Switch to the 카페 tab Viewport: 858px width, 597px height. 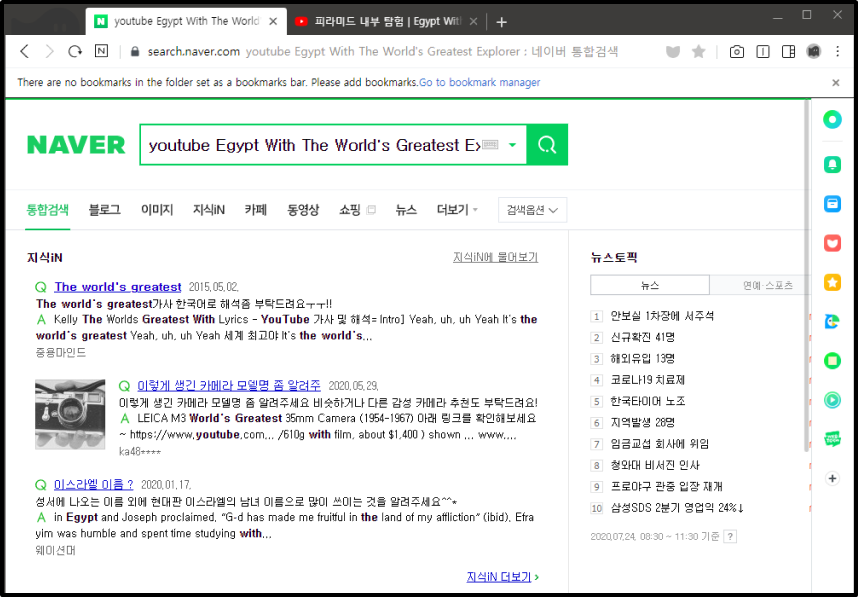(256, 210)
